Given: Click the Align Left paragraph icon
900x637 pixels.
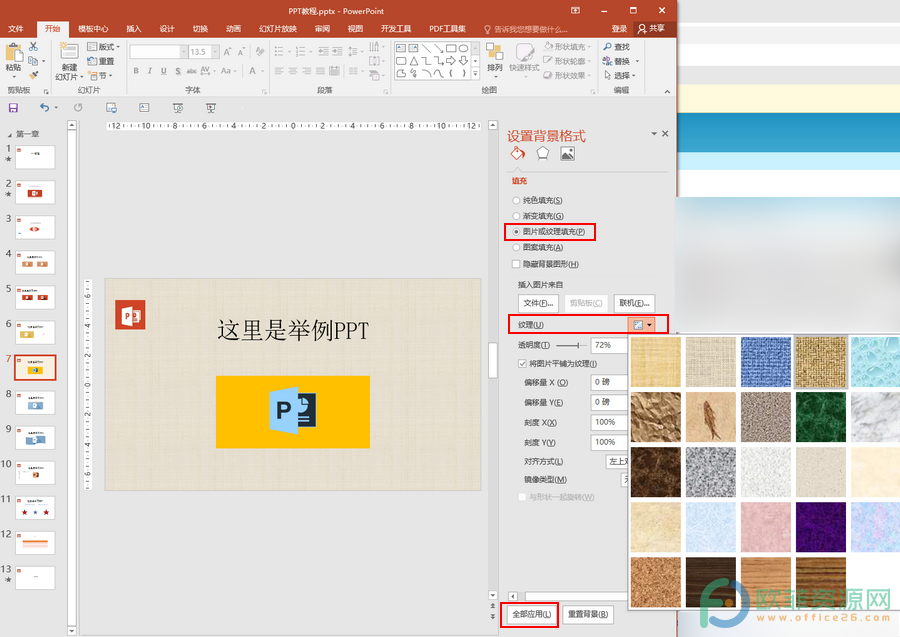Looking at the screenshot, I should (x=279, y=71).
